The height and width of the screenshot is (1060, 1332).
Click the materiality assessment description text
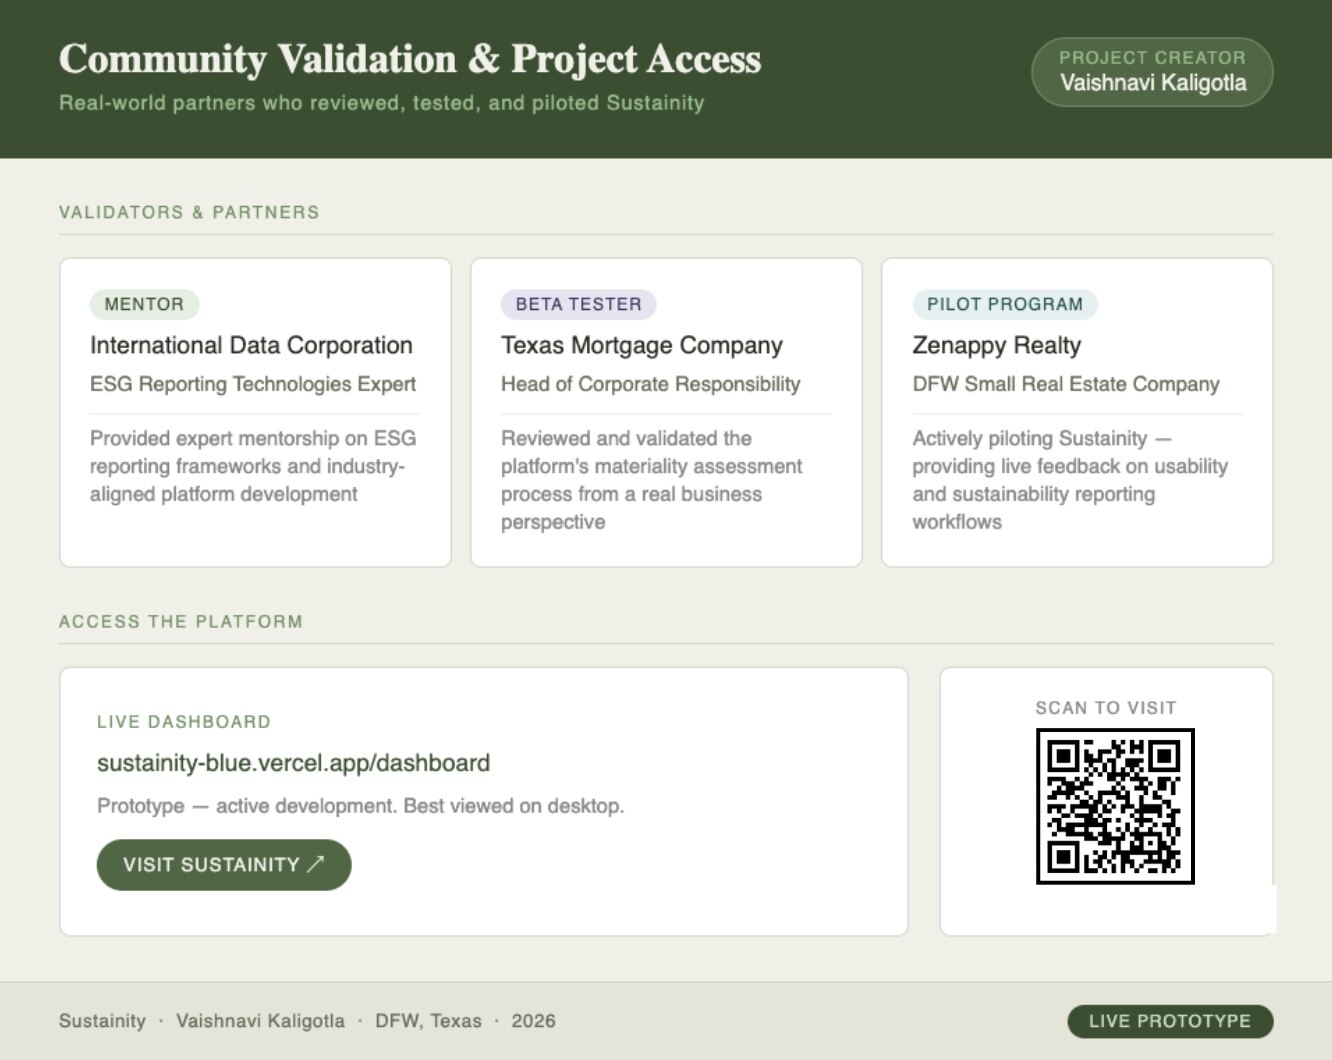pyautogui.click(x=652, y=480)
